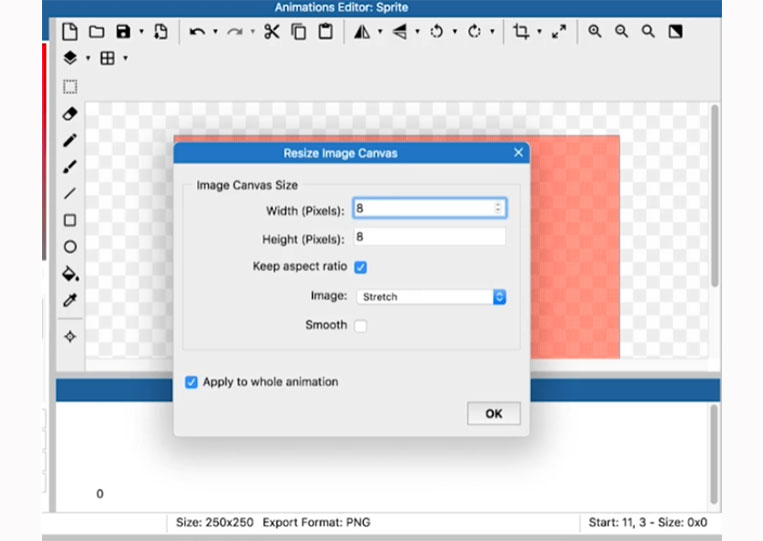Flip the image horizontally

pos(362,32)
